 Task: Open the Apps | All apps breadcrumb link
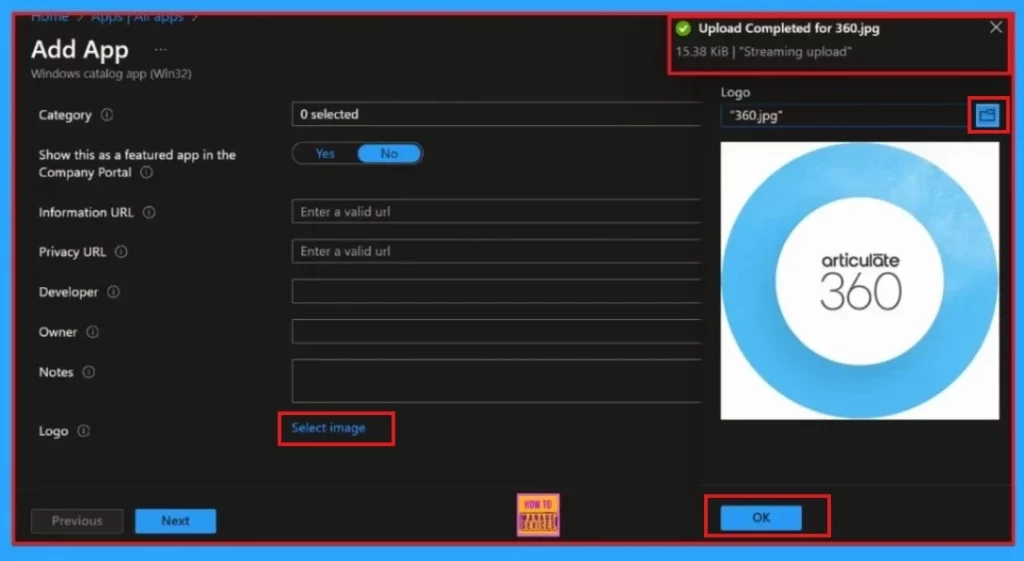click(137, 18)
